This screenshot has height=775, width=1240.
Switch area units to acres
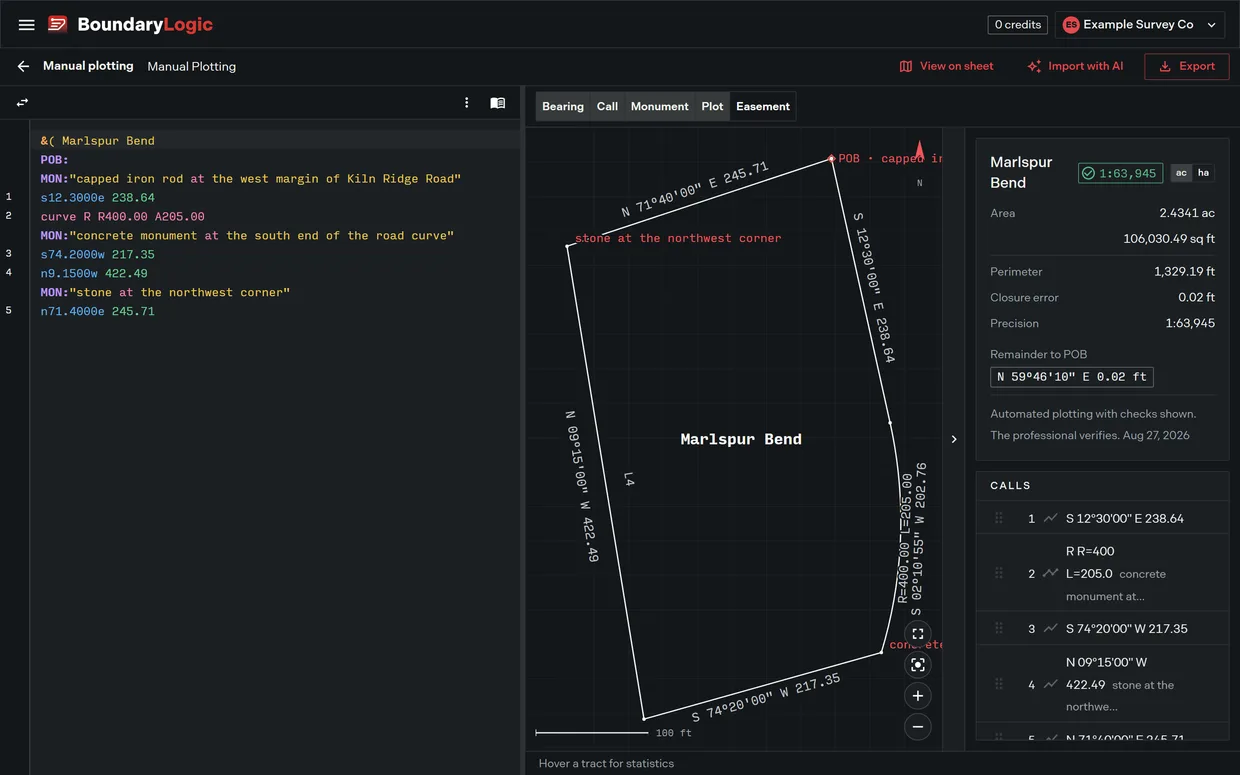[1181, 173]
